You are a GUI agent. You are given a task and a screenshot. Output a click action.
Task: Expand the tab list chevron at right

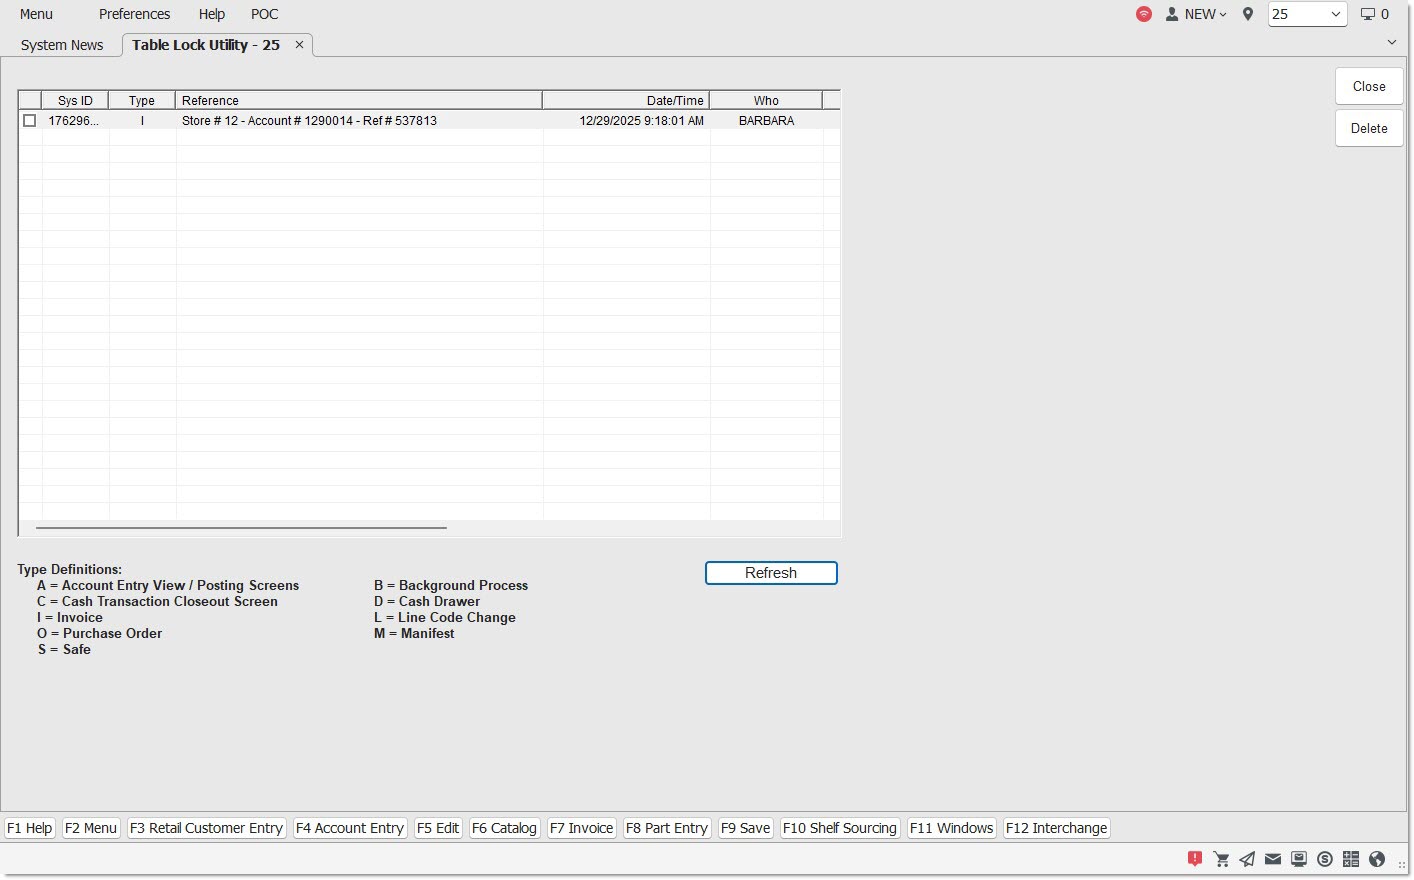(x=1391, y=43)
